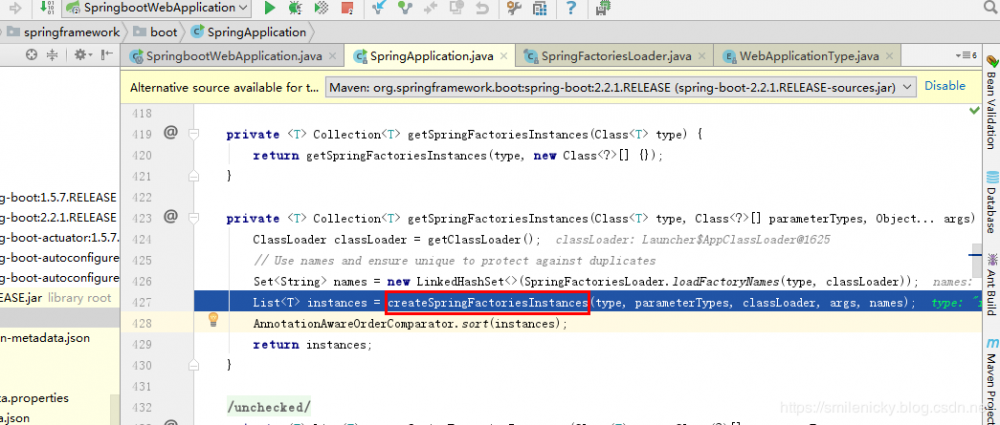Stop the running process with red square

(x=347, y=8)
